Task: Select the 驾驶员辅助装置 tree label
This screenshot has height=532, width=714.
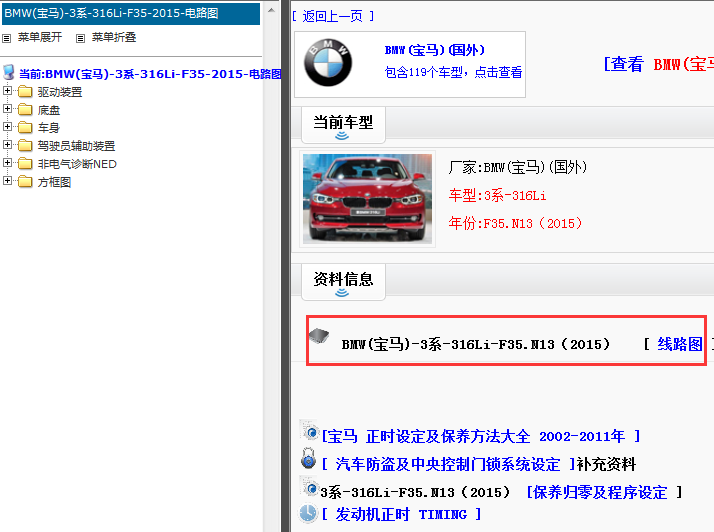Action: (x=76, y=146)
